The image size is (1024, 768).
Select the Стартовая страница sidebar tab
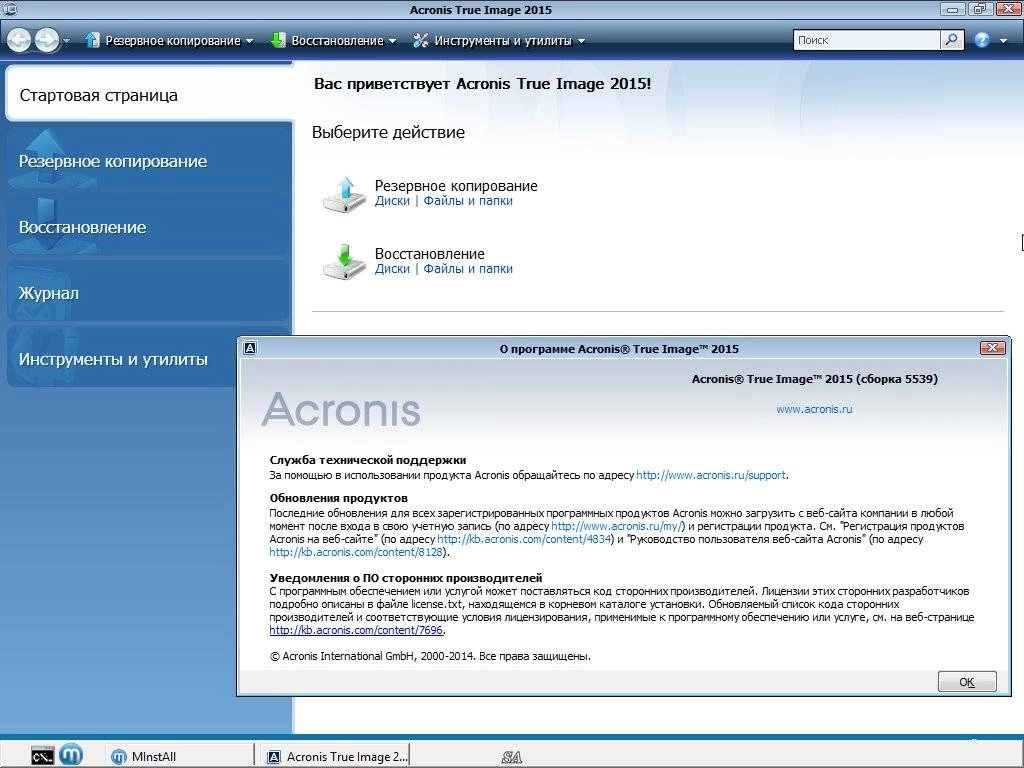coord(149,95)
